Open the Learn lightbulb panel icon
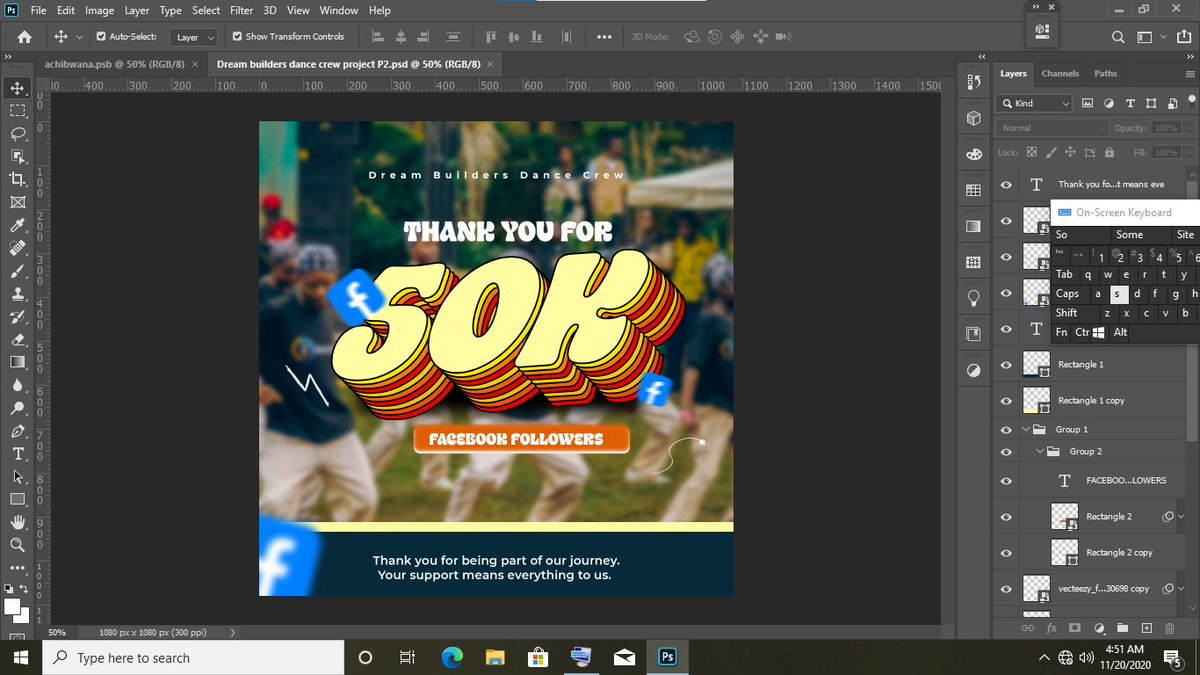1200x675 pixels. 973,298
